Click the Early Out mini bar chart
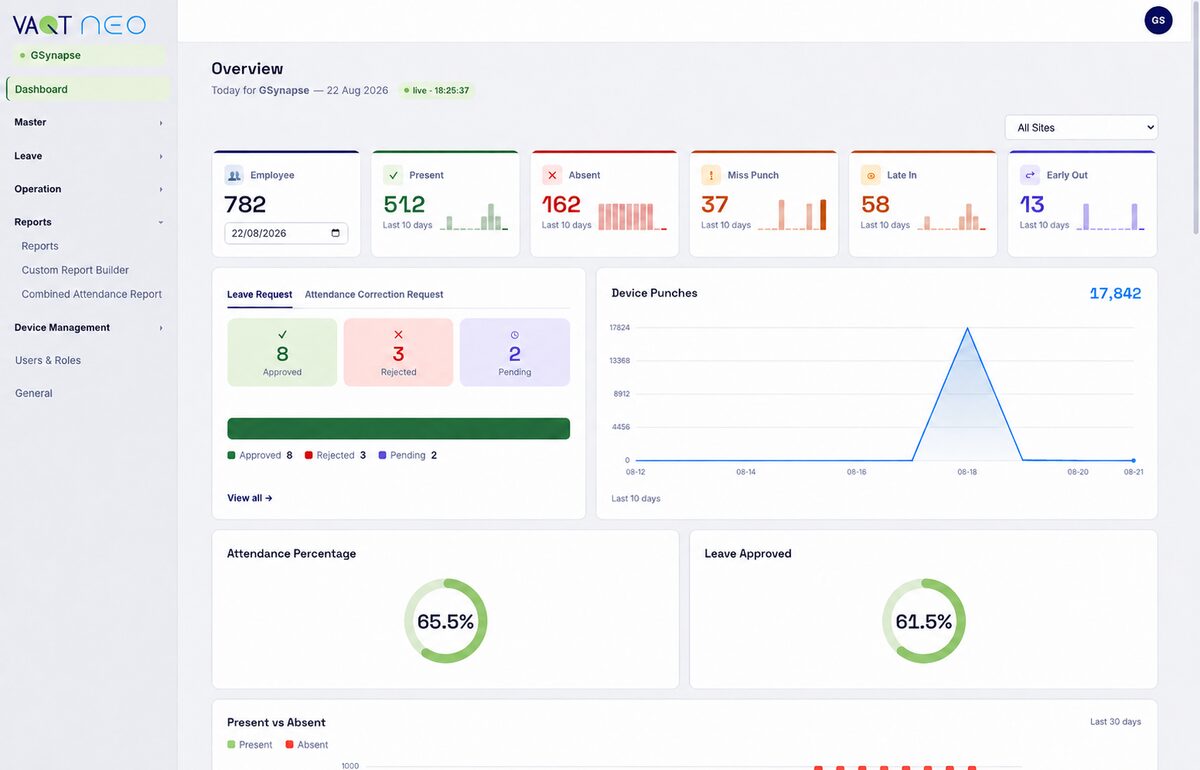 point(1111,216)
